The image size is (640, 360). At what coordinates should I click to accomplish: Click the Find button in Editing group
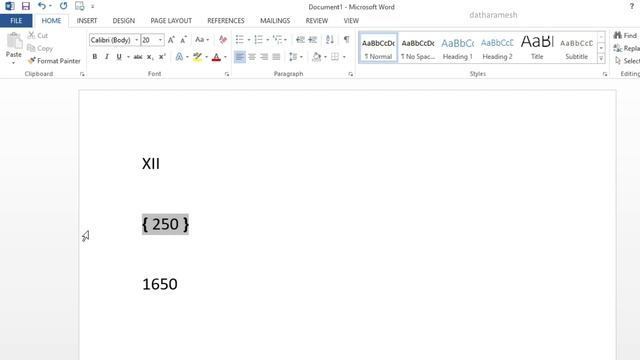625,36
